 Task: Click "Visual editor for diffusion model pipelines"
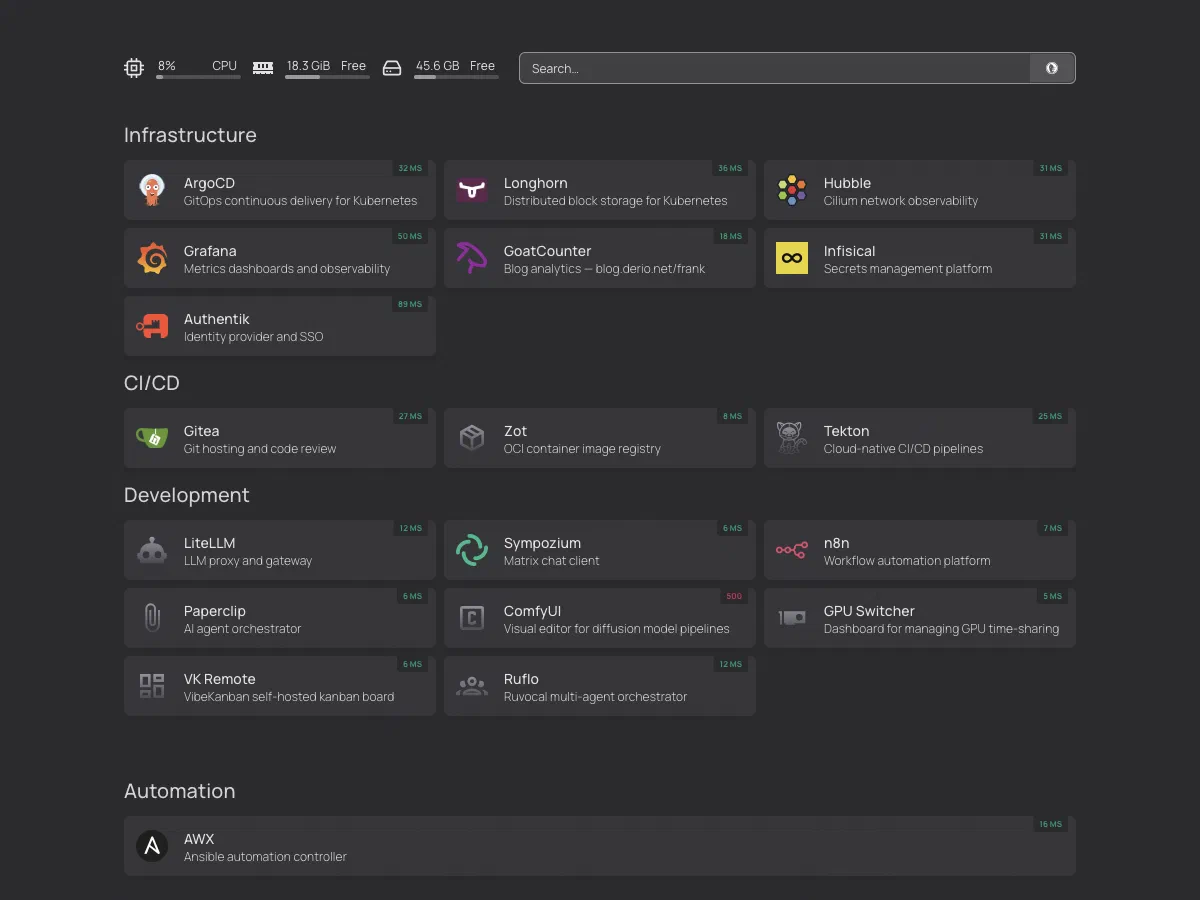pos(617,629)
